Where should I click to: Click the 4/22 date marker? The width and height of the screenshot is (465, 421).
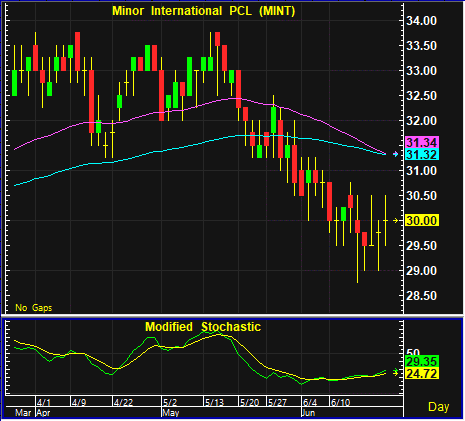123,402
